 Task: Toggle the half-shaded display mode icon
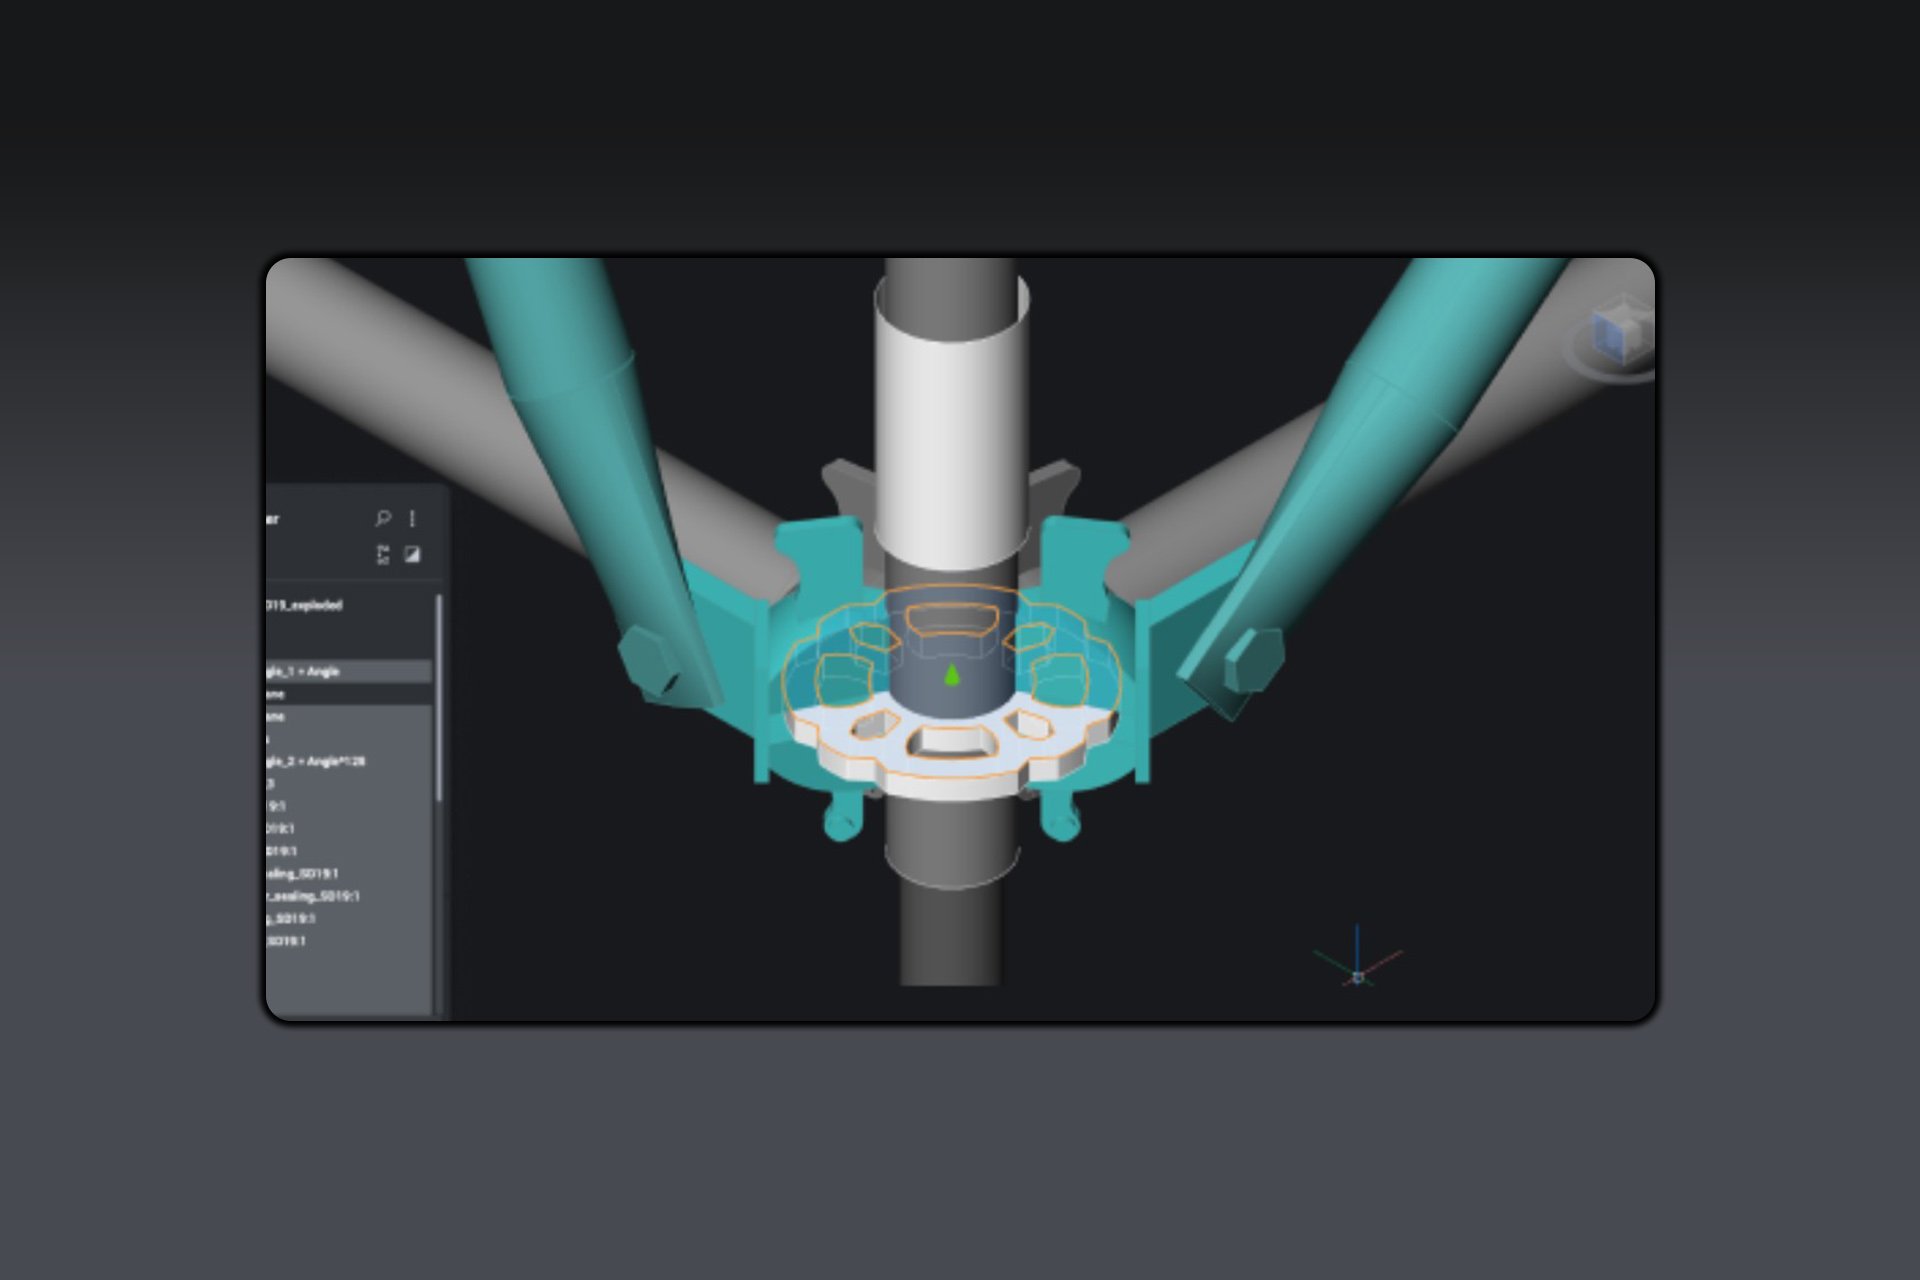(412, 554)
